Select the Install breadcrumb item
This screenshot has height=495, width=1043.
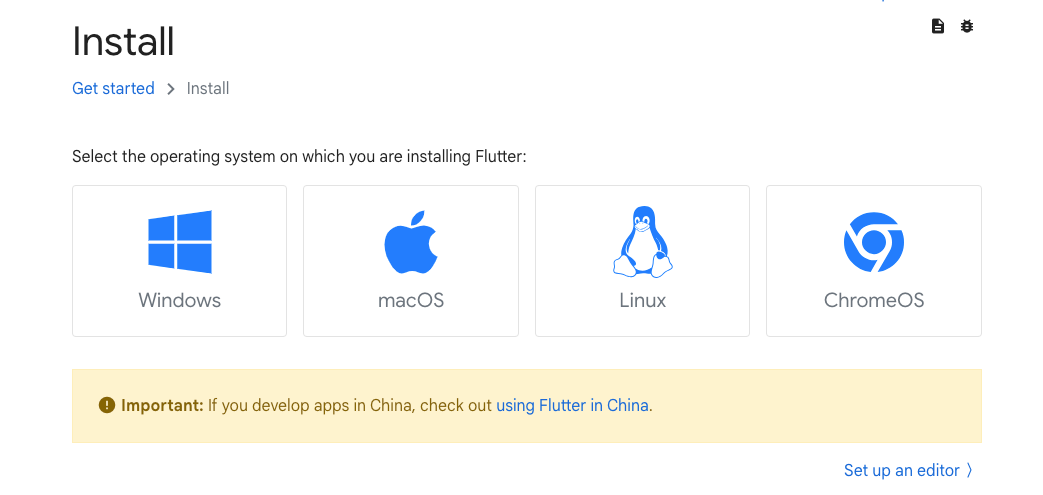point(208,88)
